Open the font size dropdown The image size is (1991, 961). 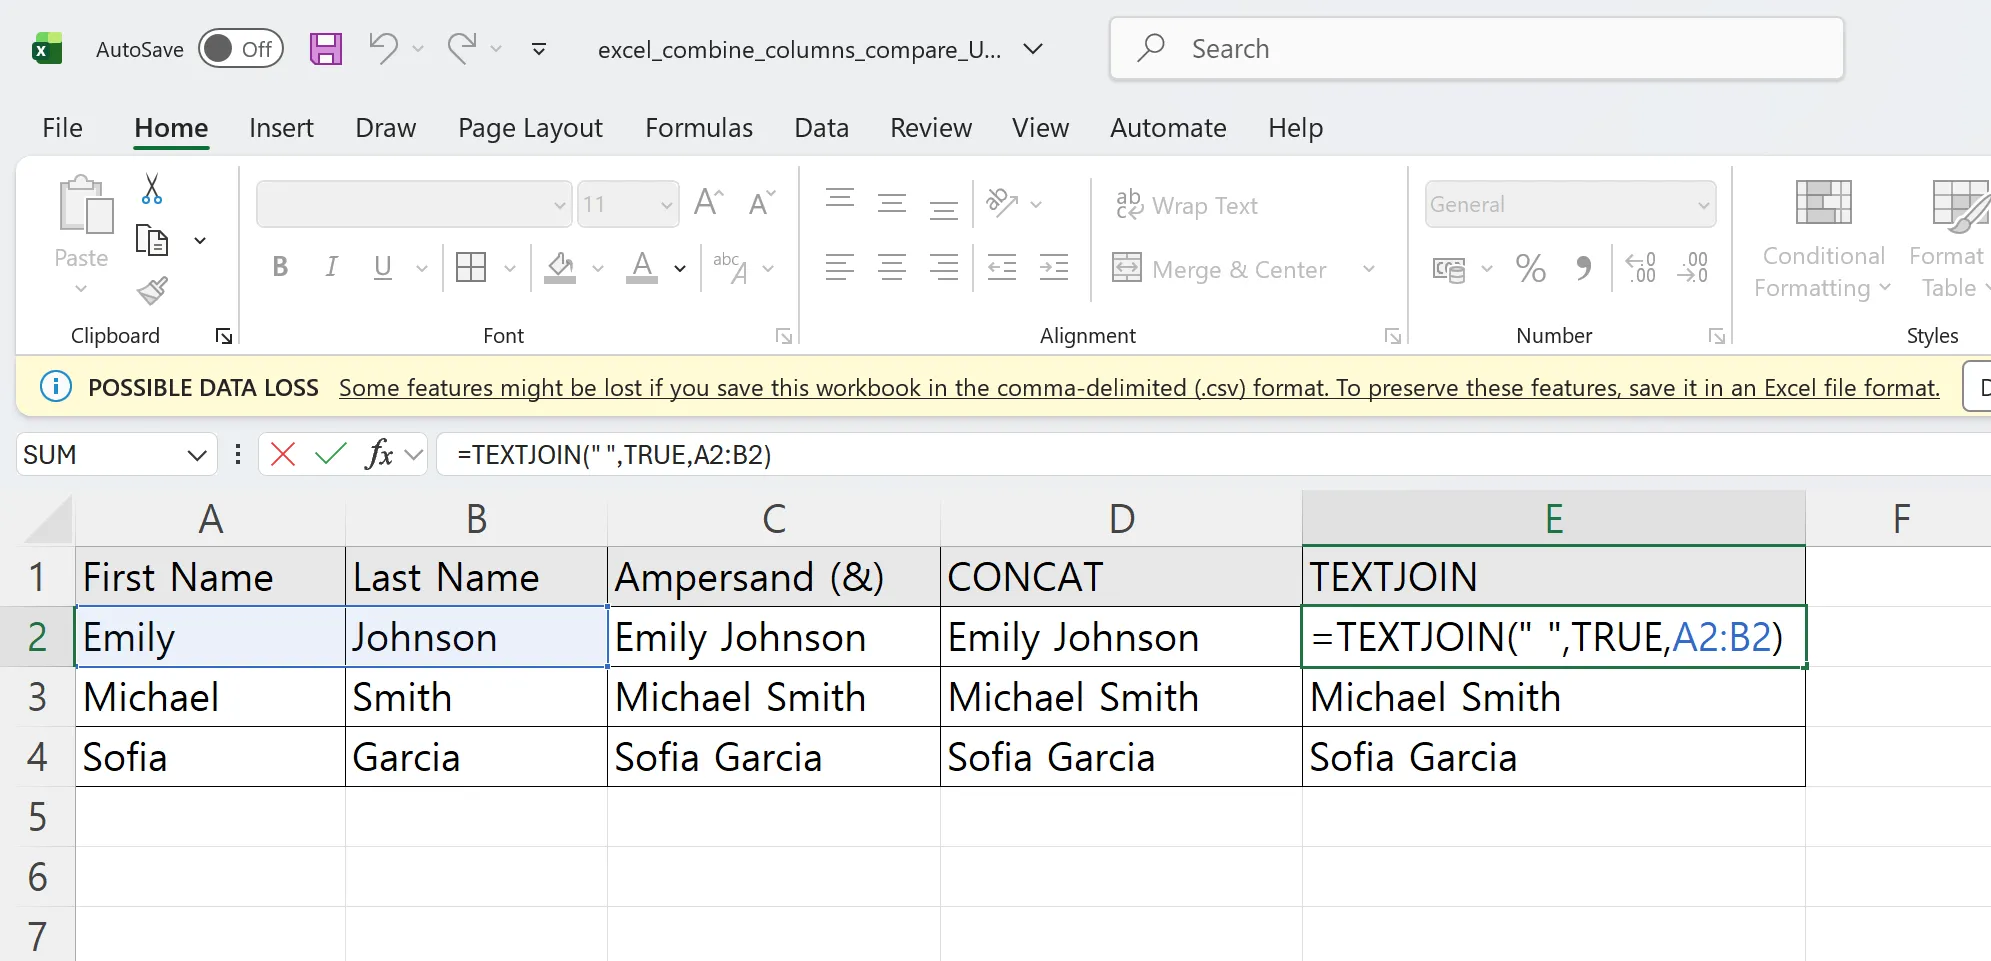click(665, 203)
